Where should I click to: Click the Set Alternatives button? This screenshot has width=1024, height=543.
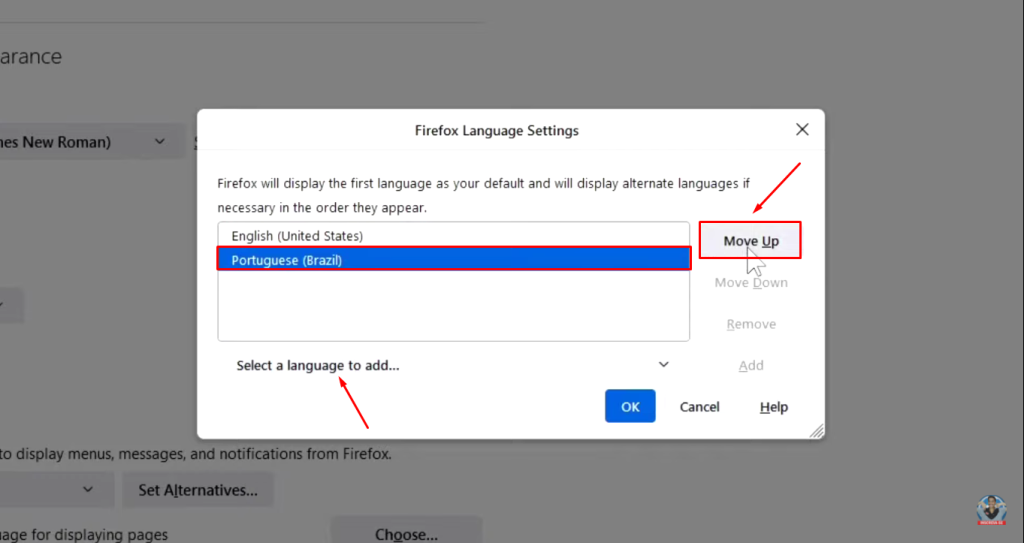click(x=198, y=490)
